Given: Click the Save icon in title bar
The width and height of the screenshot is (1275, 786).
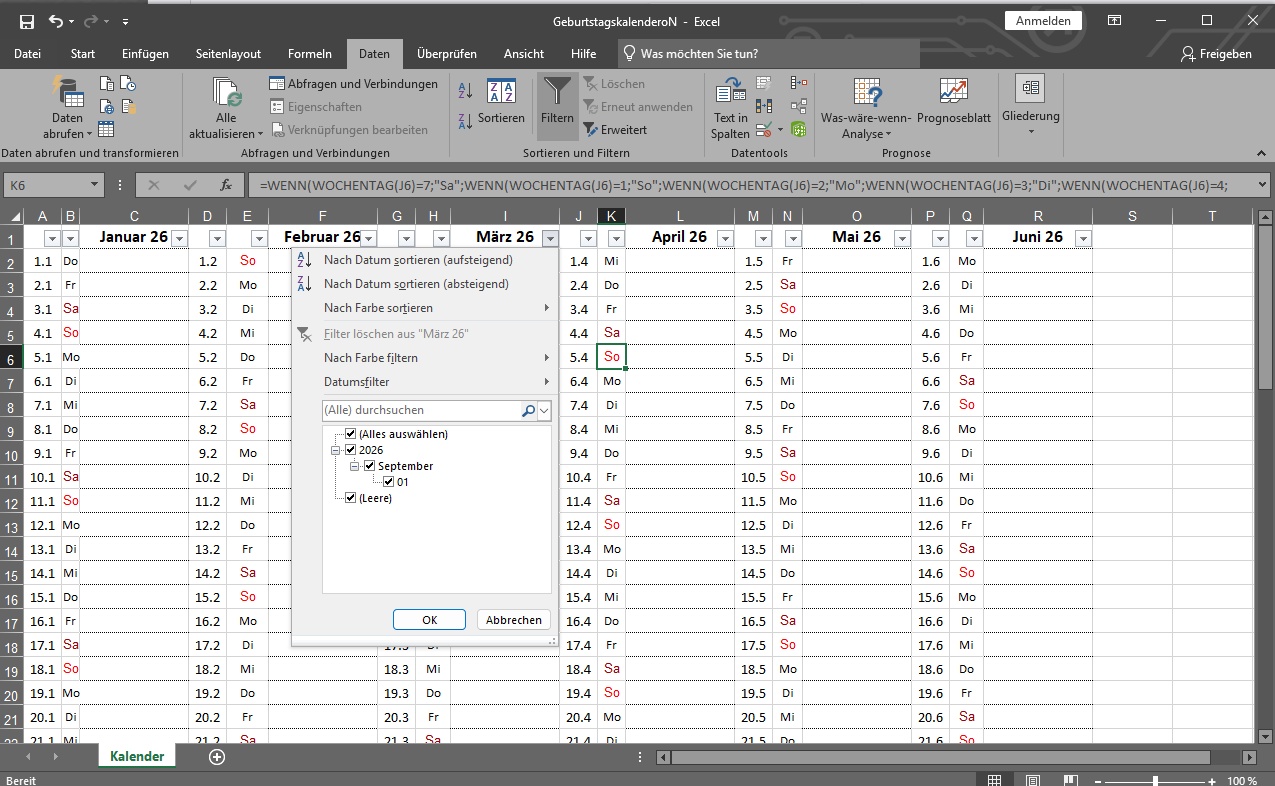Looking at the screenshot, I should pos(27,21).
